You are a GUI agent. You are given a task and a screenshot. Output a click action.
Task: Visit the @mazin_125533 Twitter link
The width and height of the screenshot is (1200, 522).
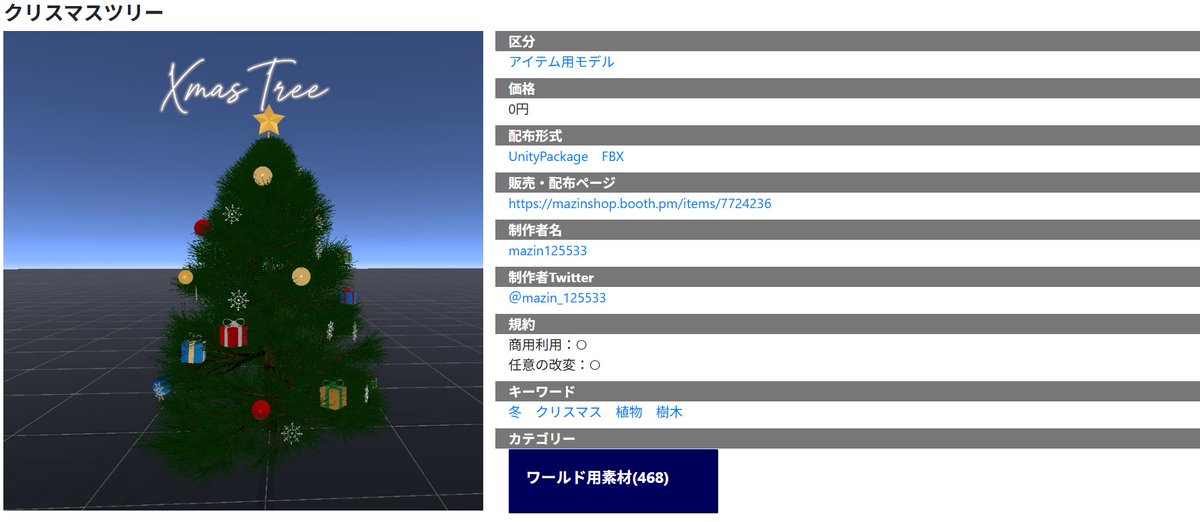[x=557, y=298]
